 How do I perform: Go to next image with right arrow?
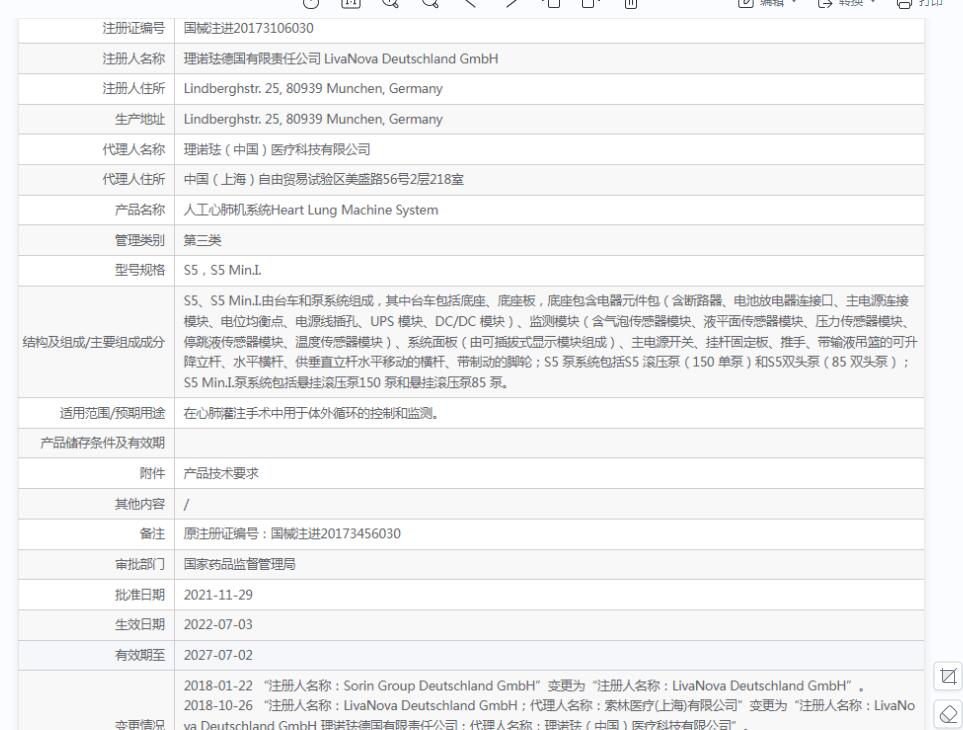click(x=511, y=3)
